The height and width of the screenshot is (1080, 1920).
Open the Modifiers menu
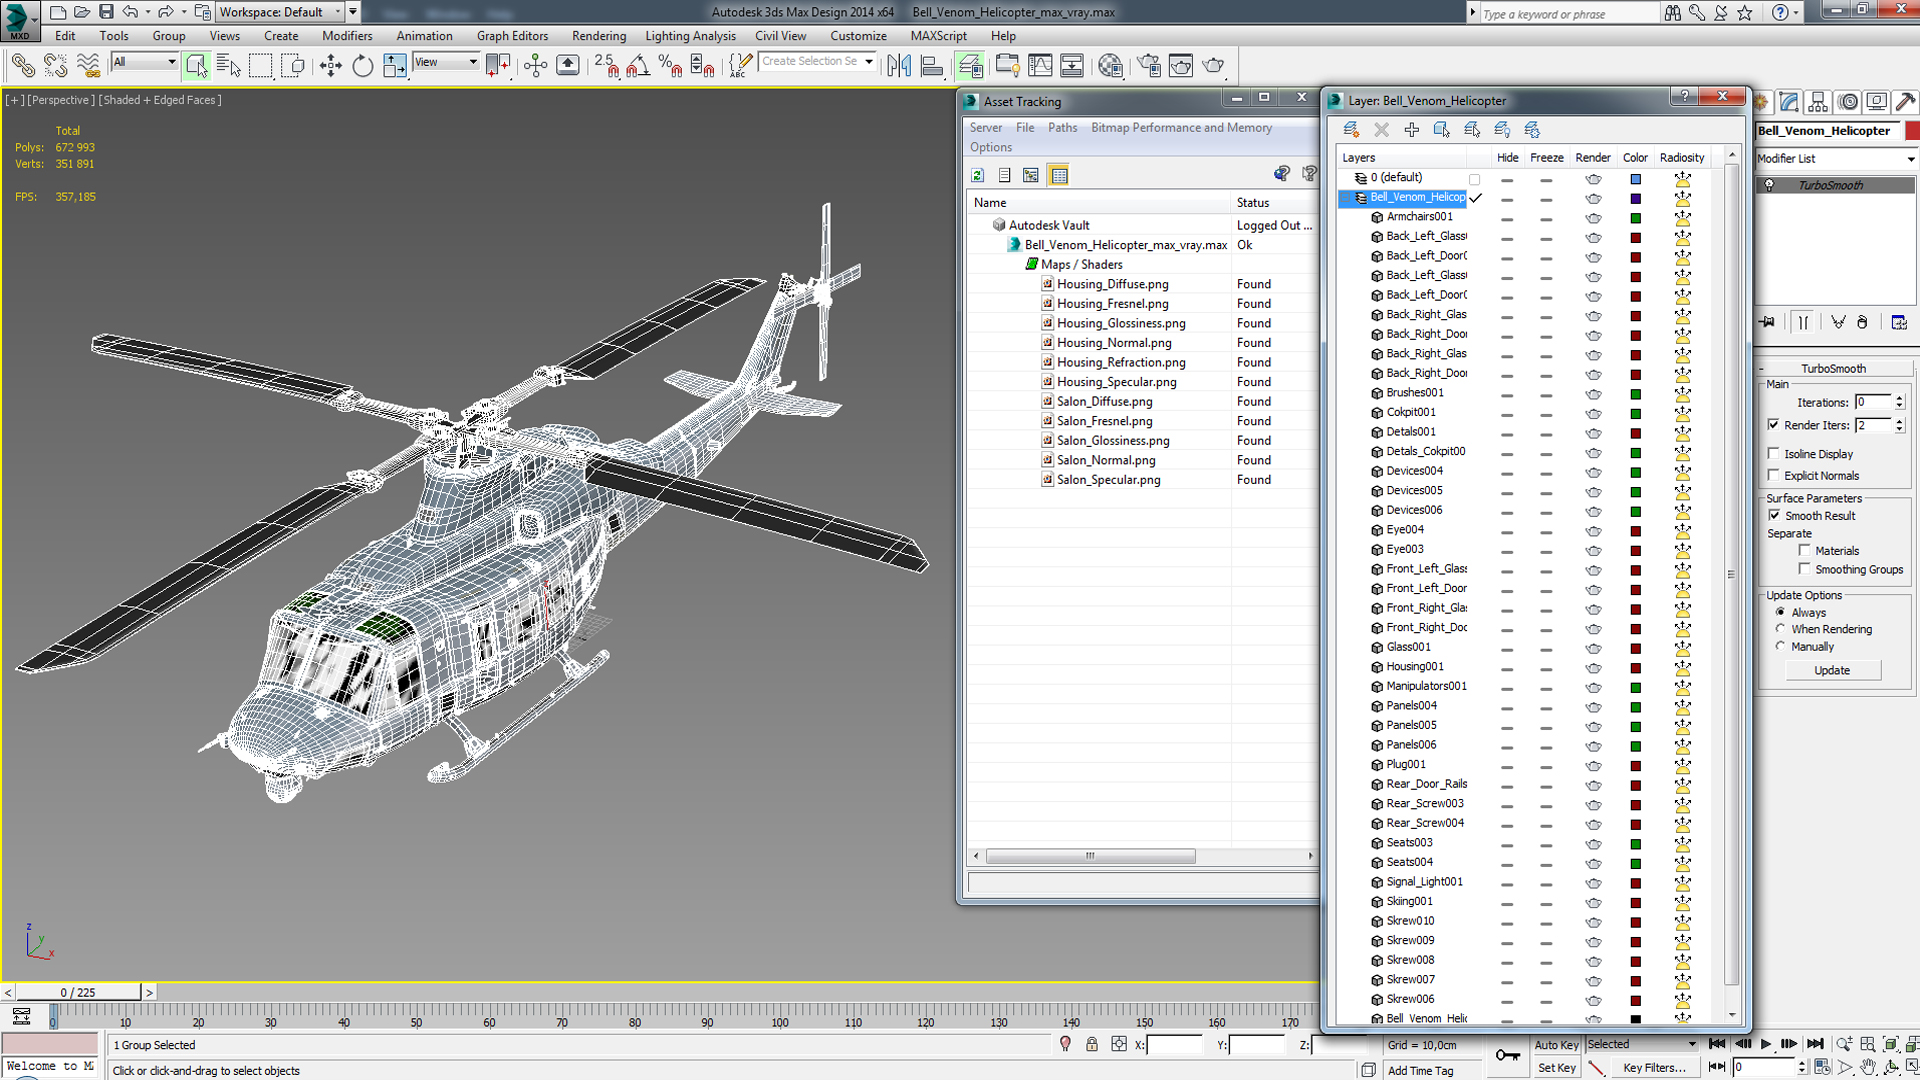point(346,36)
